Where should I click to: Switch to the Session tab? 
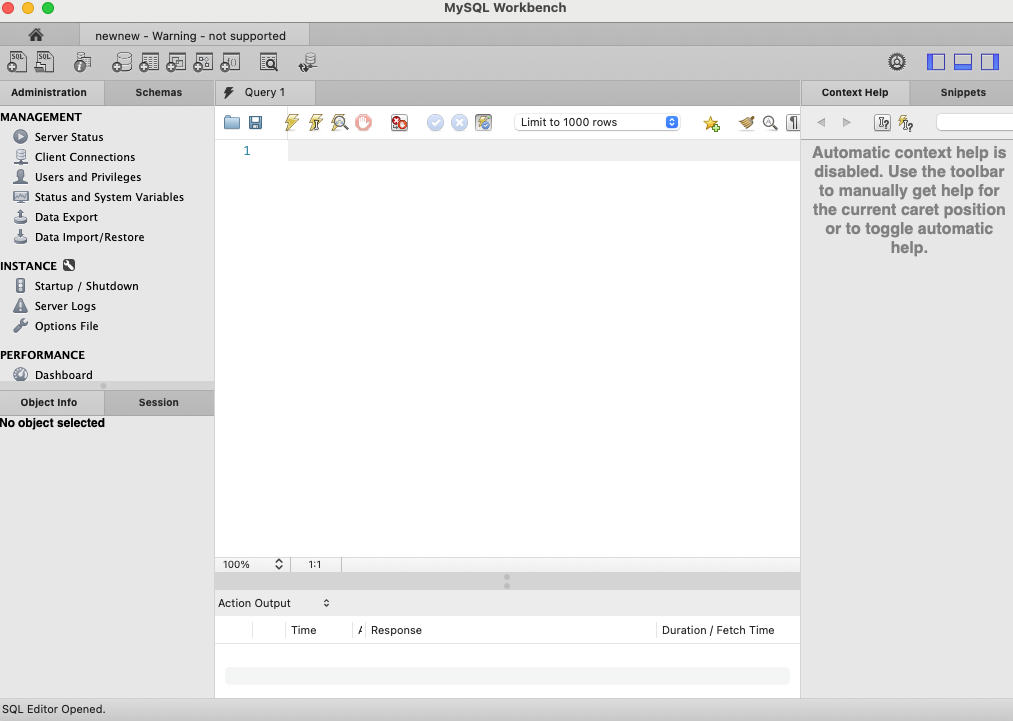(159, 402)
